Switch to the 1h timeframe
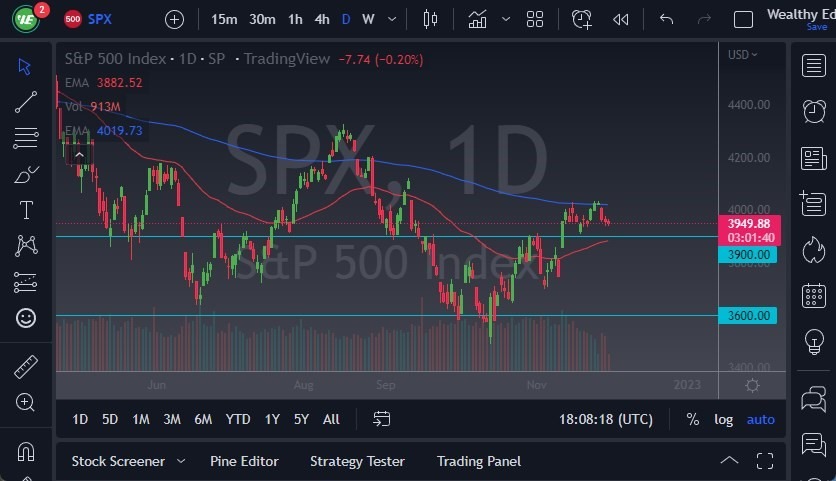836x481 pixels. coord(295,20)
